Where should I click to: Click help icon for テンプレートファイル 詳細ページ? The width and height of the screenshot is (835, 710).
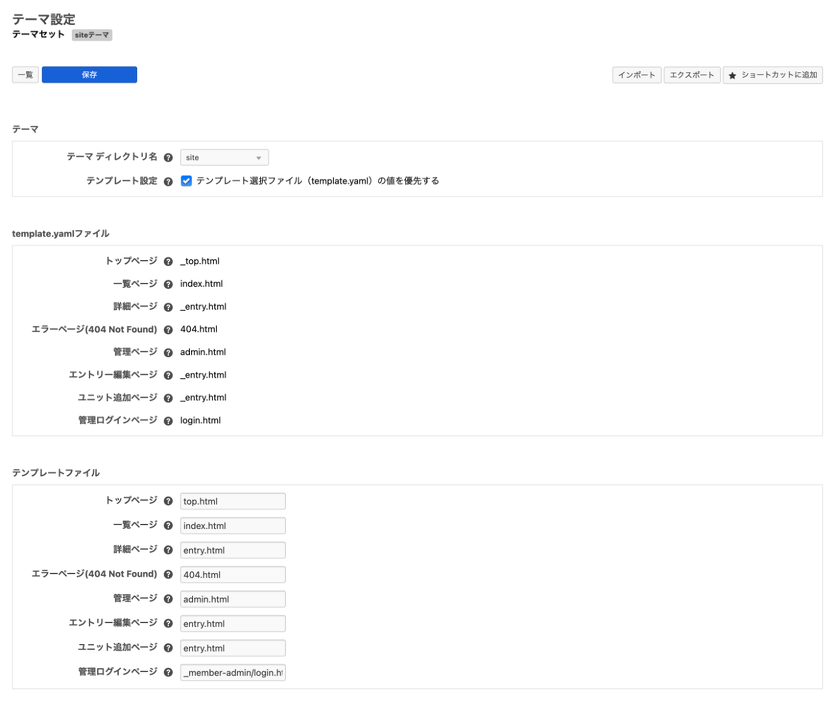coord(168,550)
